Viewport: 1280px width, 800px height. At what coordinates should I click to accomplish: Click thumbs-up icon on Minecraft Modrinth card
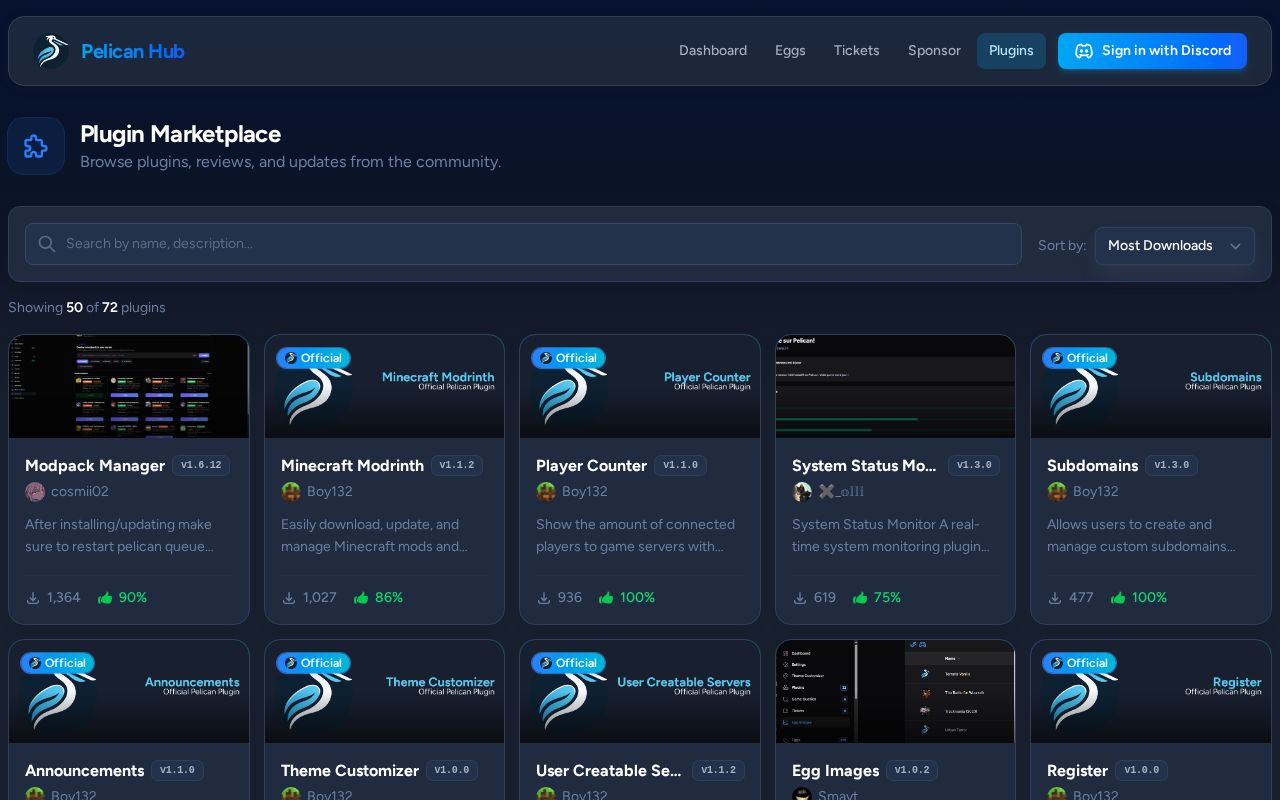(361, 598)
